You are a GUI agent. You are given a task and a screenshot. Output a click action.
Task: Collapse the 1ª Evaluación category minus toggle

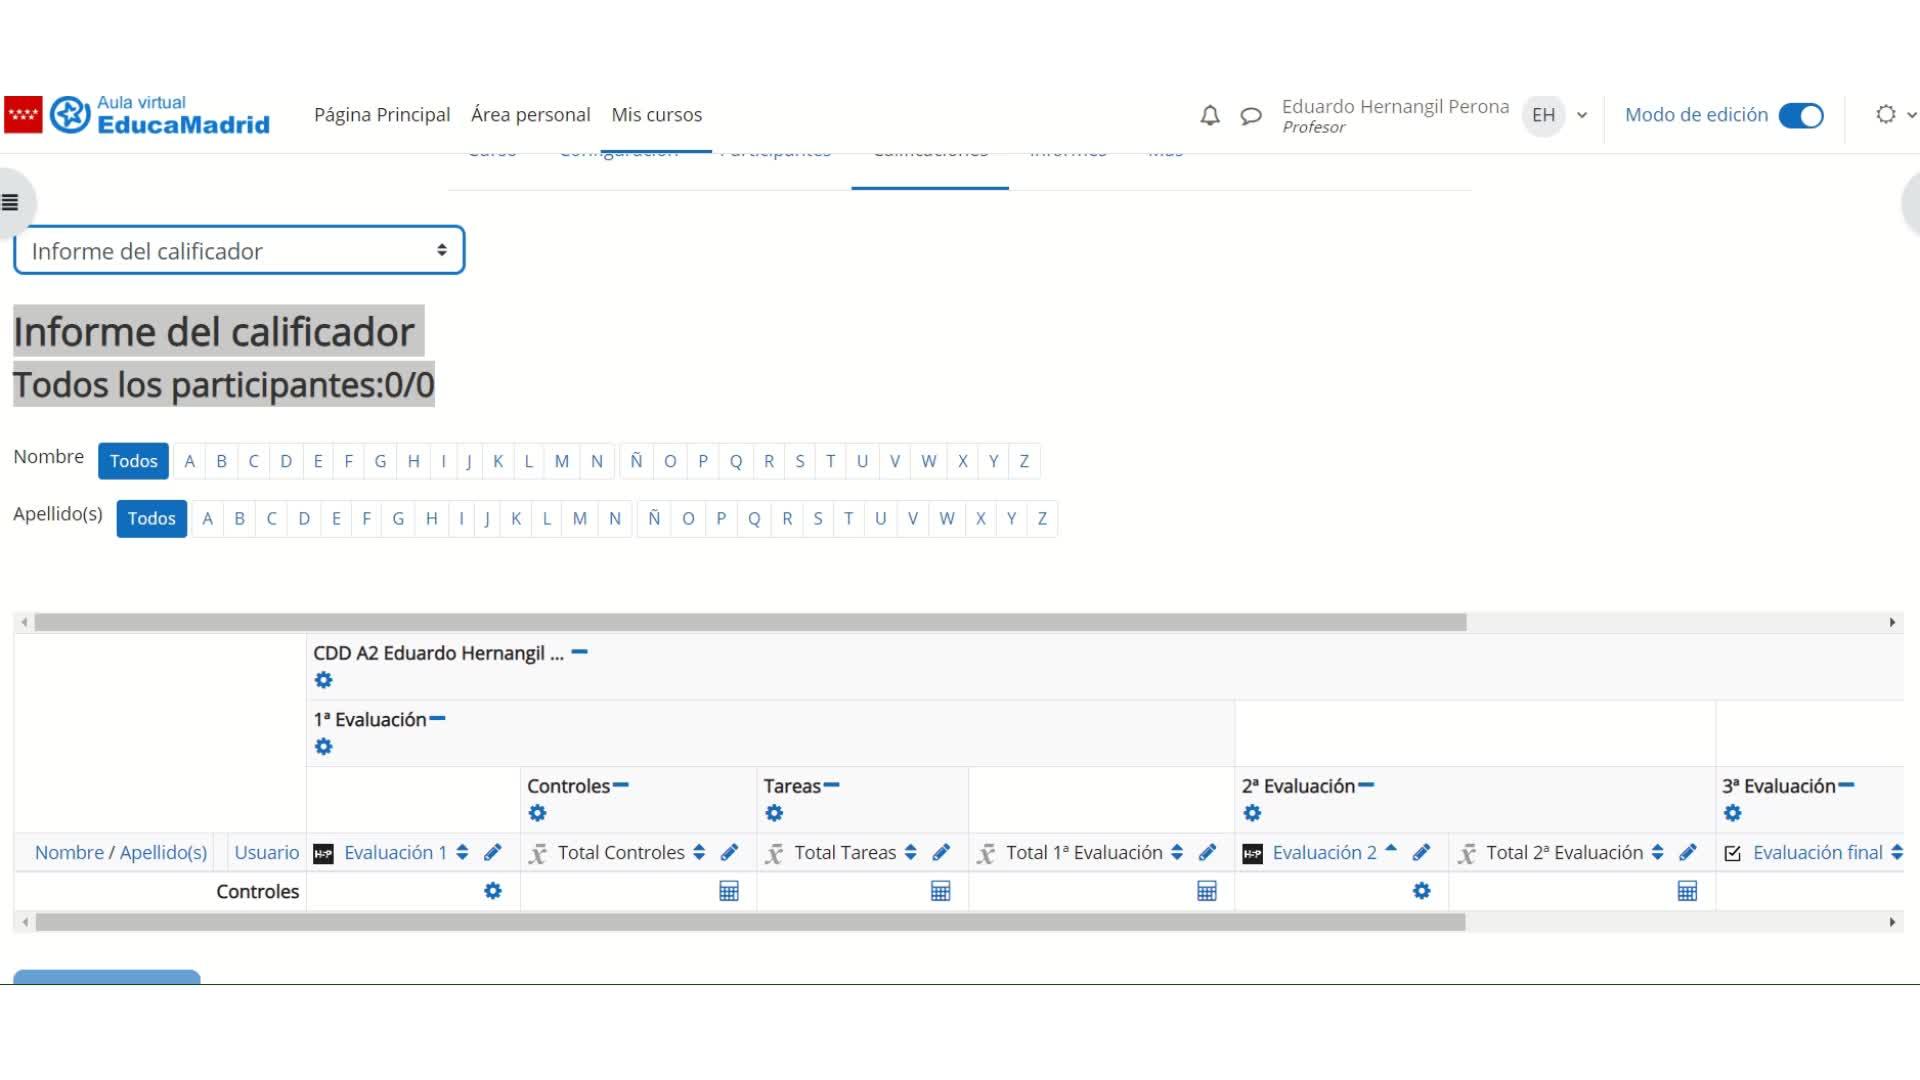(x=438, y=718)
